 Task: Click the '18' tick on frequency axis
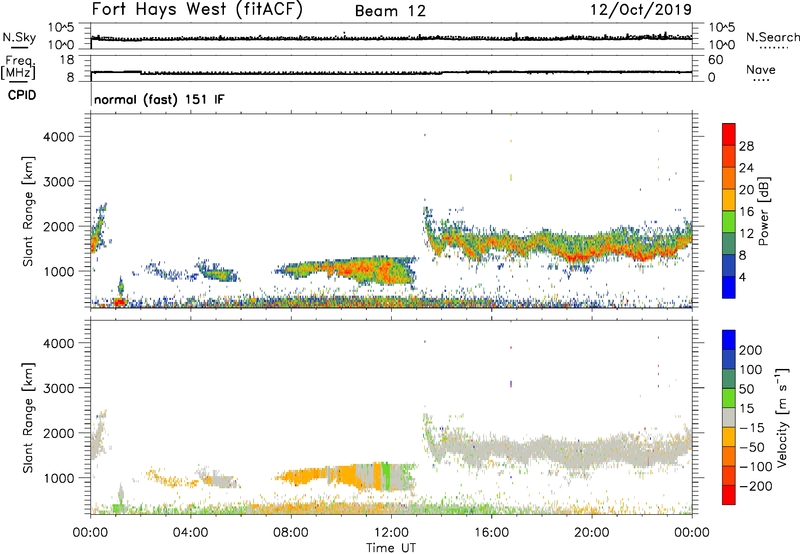click(67, 60)
